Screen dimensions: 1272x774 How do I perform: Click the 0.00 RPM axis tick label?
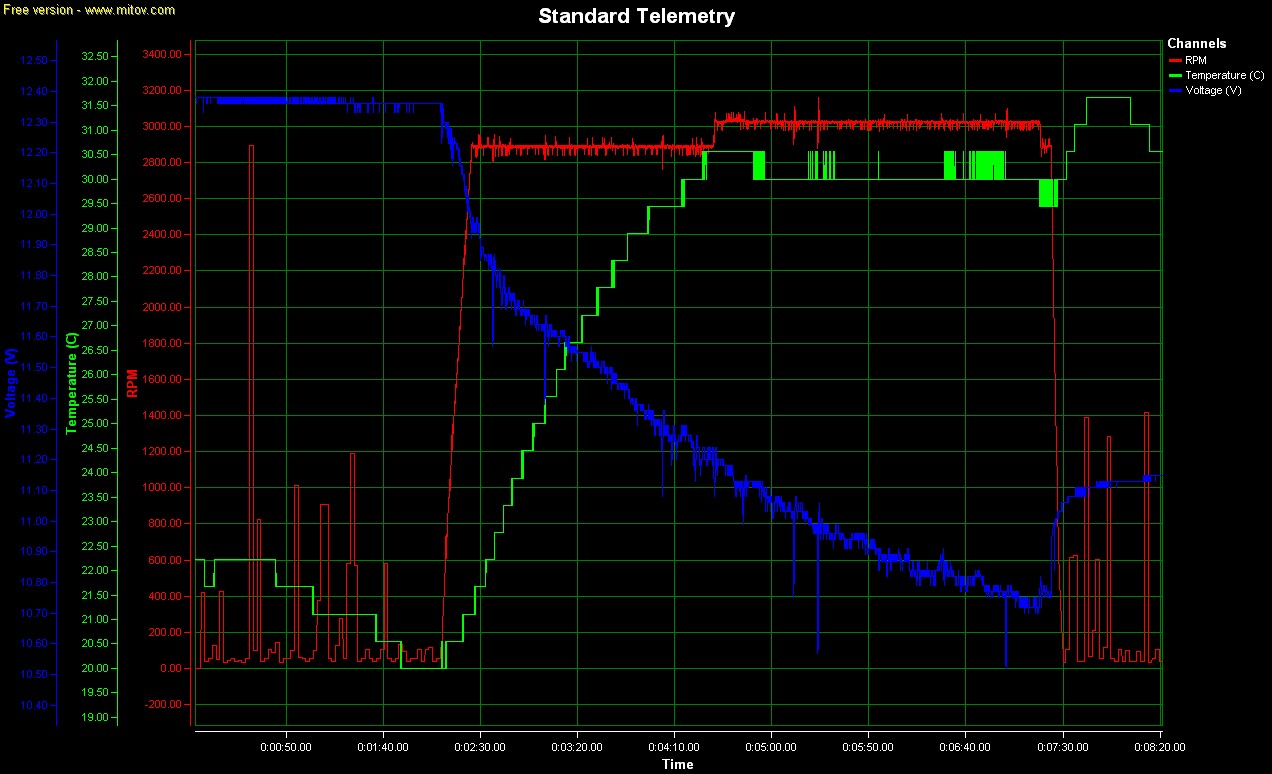[170, 668]
